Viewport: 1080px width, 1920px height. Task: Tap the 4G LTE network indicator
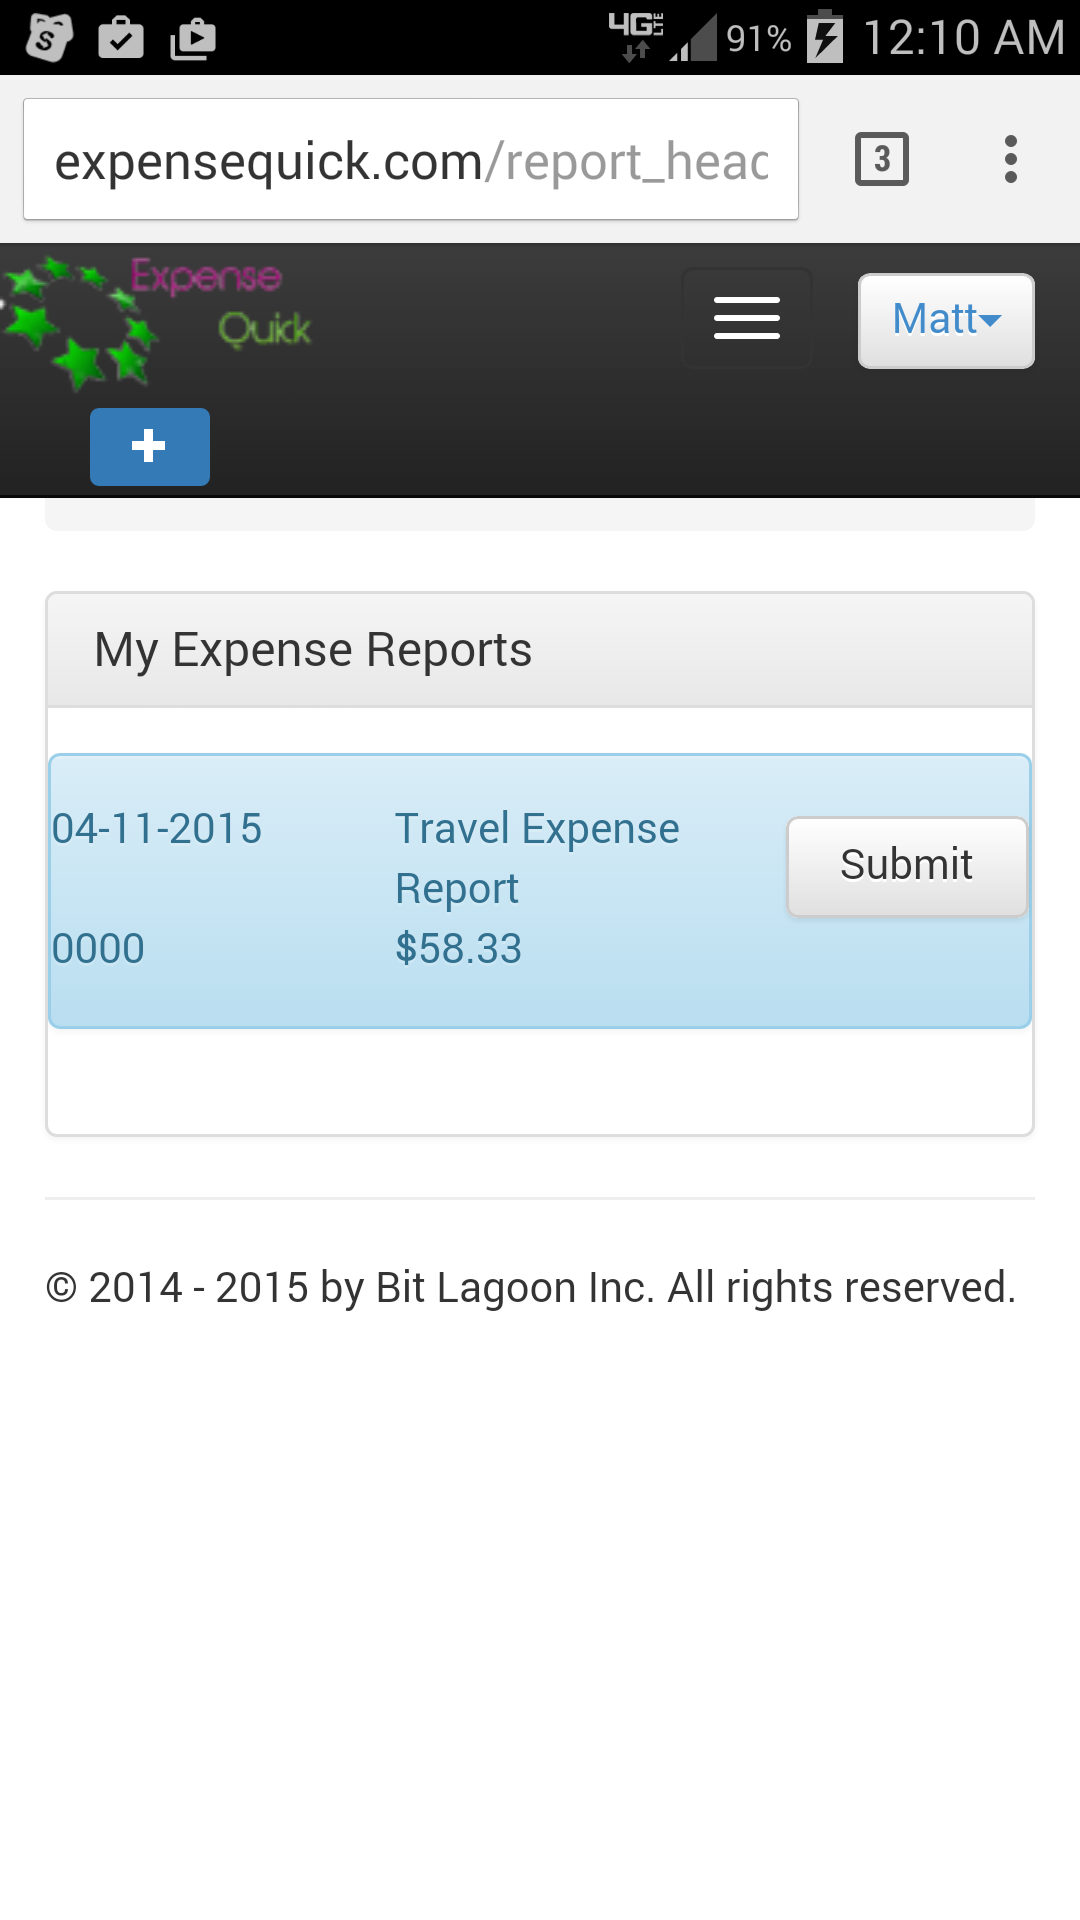coord(636,37)
